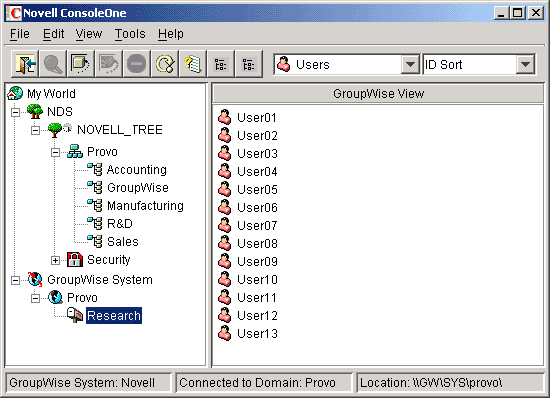Select User05 in the list
550x398 pixels.
[257, 189]
